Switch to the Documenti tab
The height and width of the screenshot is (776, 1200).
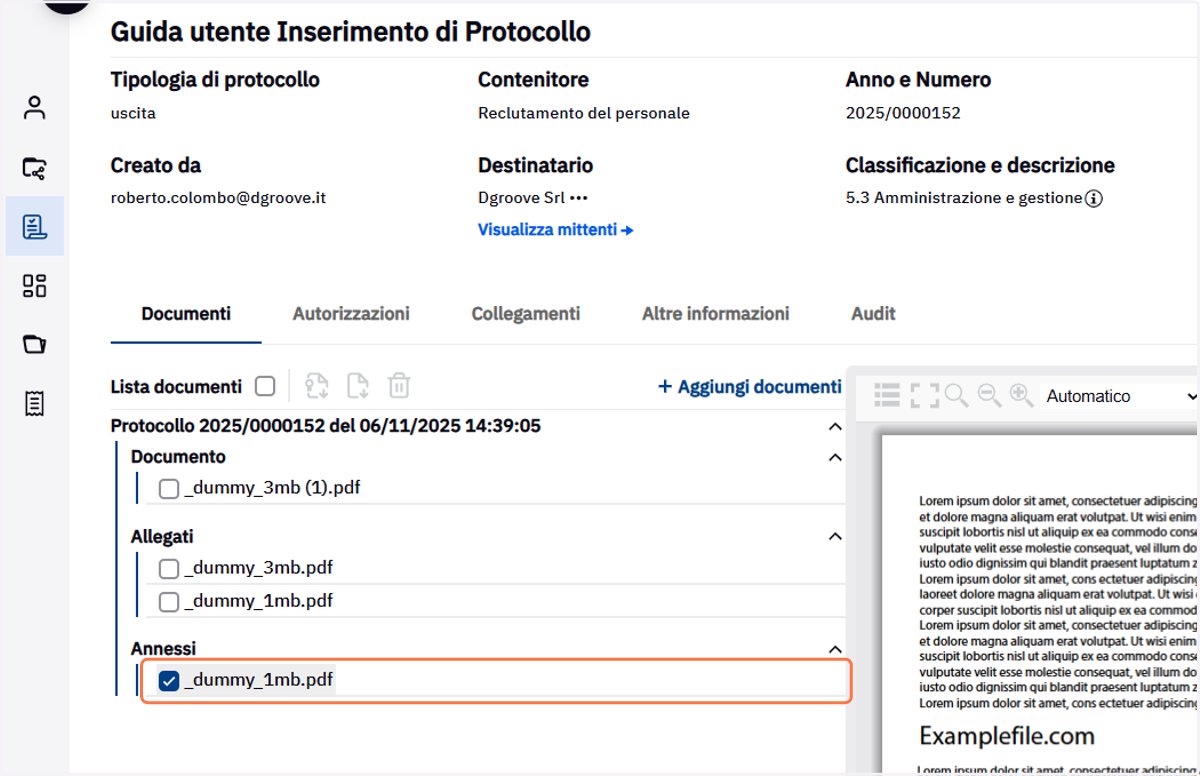point(186,314)
